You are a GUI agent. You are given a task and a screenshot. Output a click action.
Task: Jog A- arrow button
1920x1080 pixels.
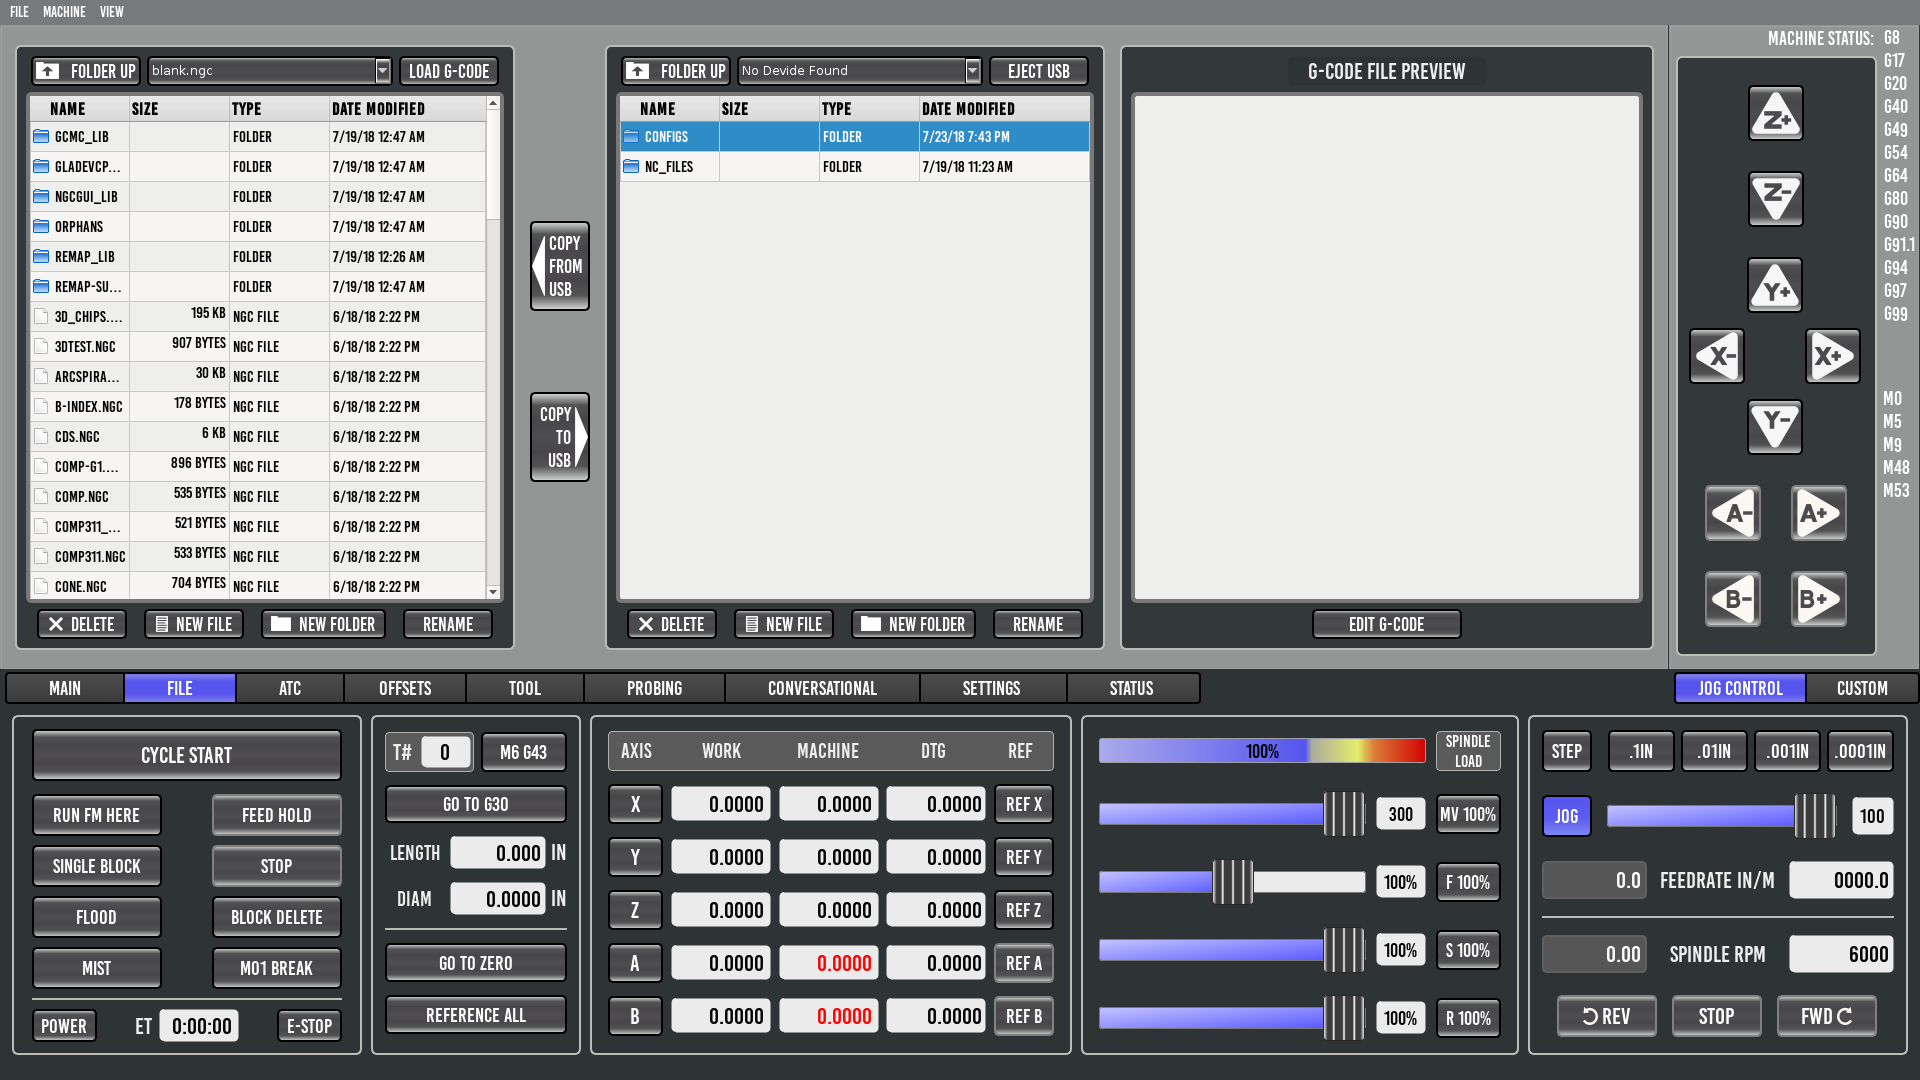[x=1733, y=514]
